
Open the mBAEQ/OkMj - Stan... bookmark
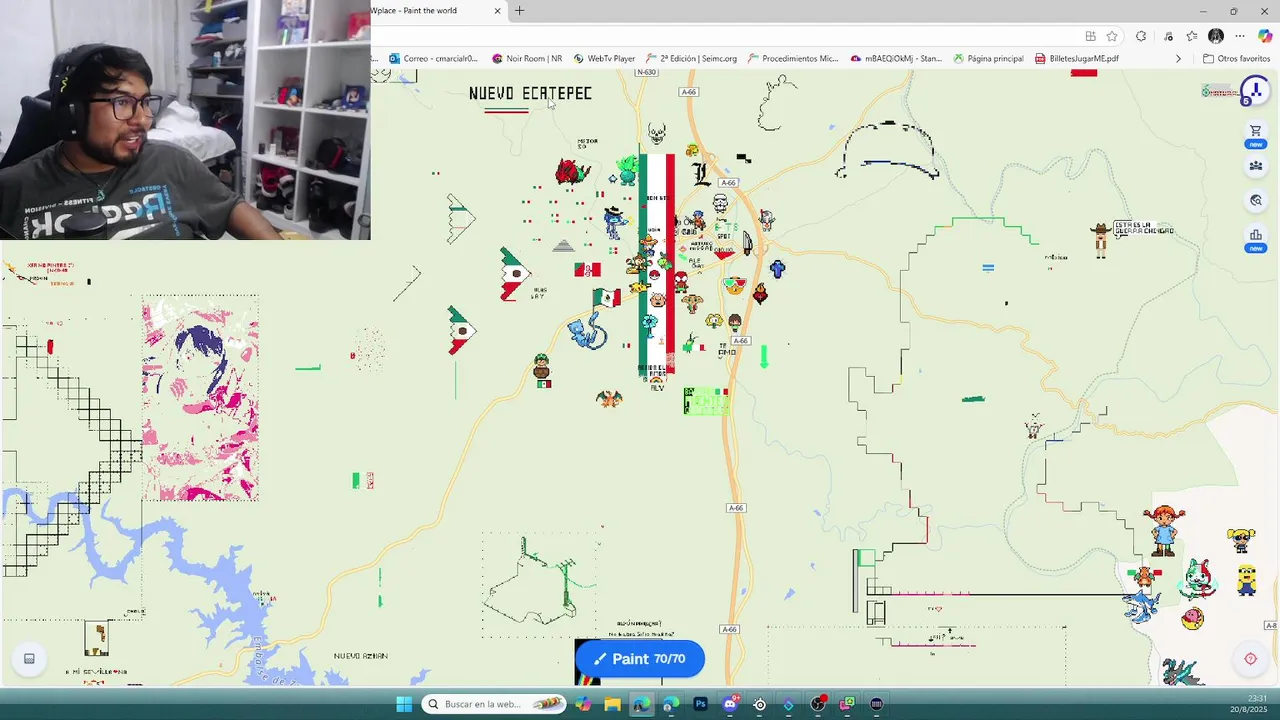pyautogui.click(x=896, y=58)
